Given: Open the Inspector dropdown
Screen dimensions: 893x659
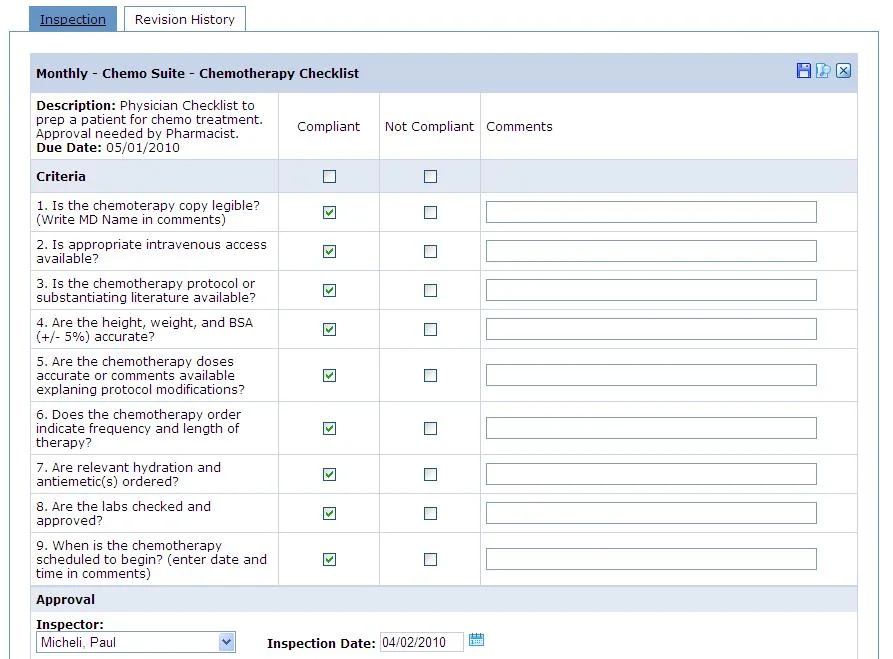Looking at the screenshot, I should coord(226,642).
